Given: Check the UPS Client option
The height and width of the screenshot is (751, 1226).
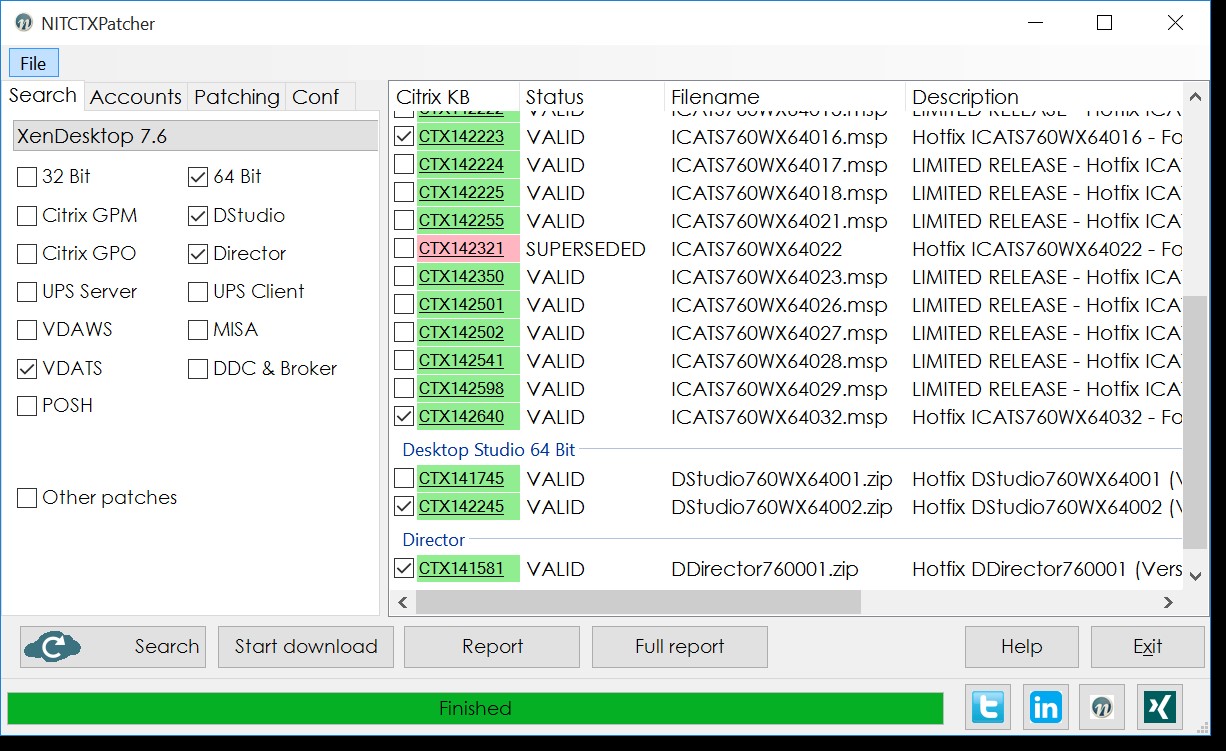Looking at the screenshot, I should click(198, 292).
